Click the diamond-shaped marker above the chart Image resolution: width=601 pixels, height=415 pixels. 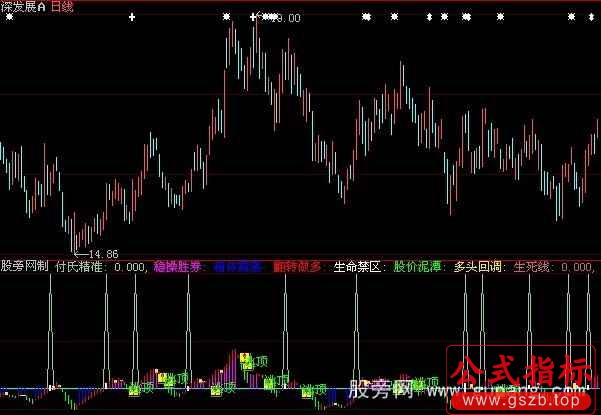click(x=430, y=17)
